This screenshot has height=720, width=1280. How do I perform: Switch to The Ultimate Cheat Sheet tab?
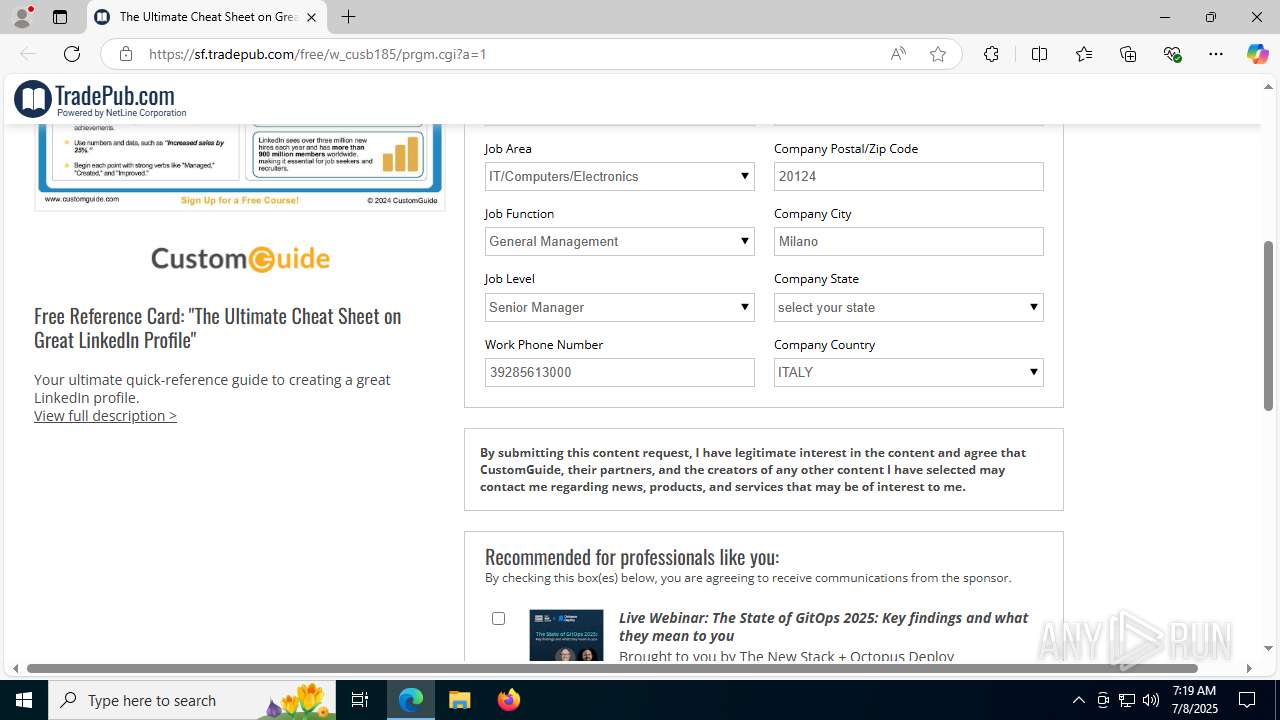coord(207,17)
